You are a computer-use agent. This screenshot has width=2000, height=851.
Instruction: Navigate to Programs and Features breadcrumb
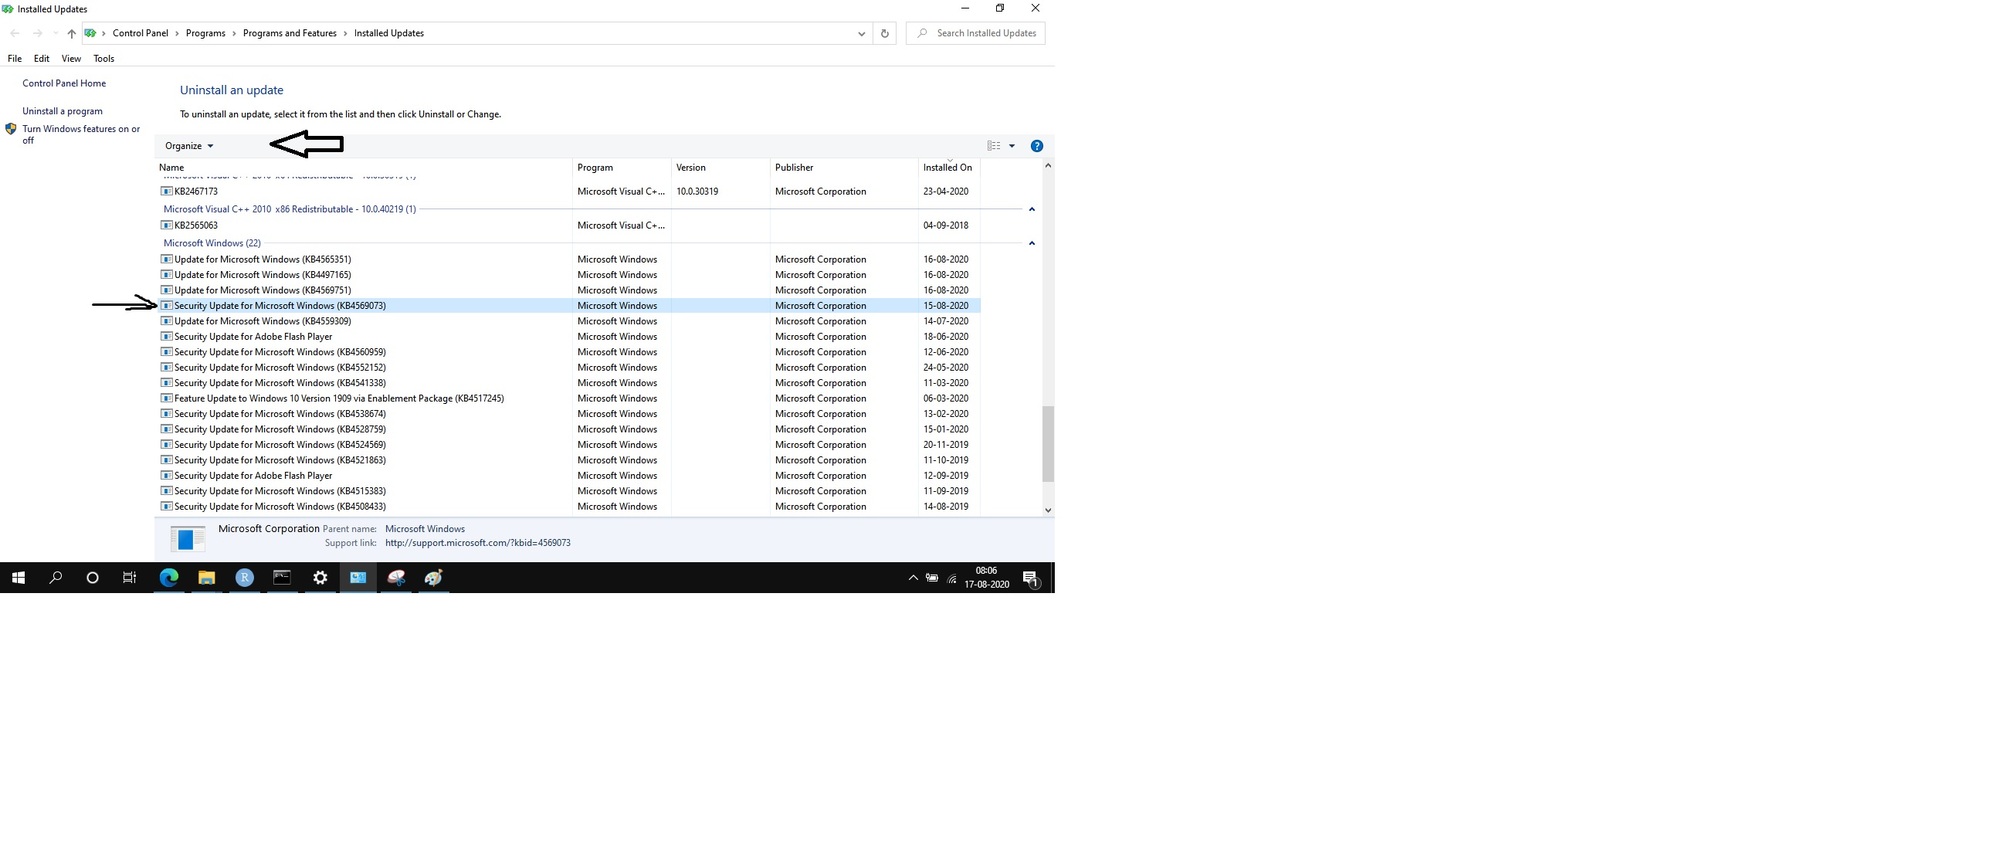pyautogui.click(x=289, y=33)
